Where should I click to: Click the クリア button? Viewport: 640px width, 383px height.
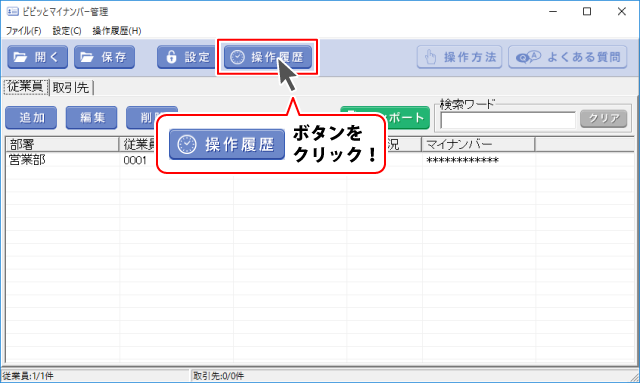click(604, 118)
